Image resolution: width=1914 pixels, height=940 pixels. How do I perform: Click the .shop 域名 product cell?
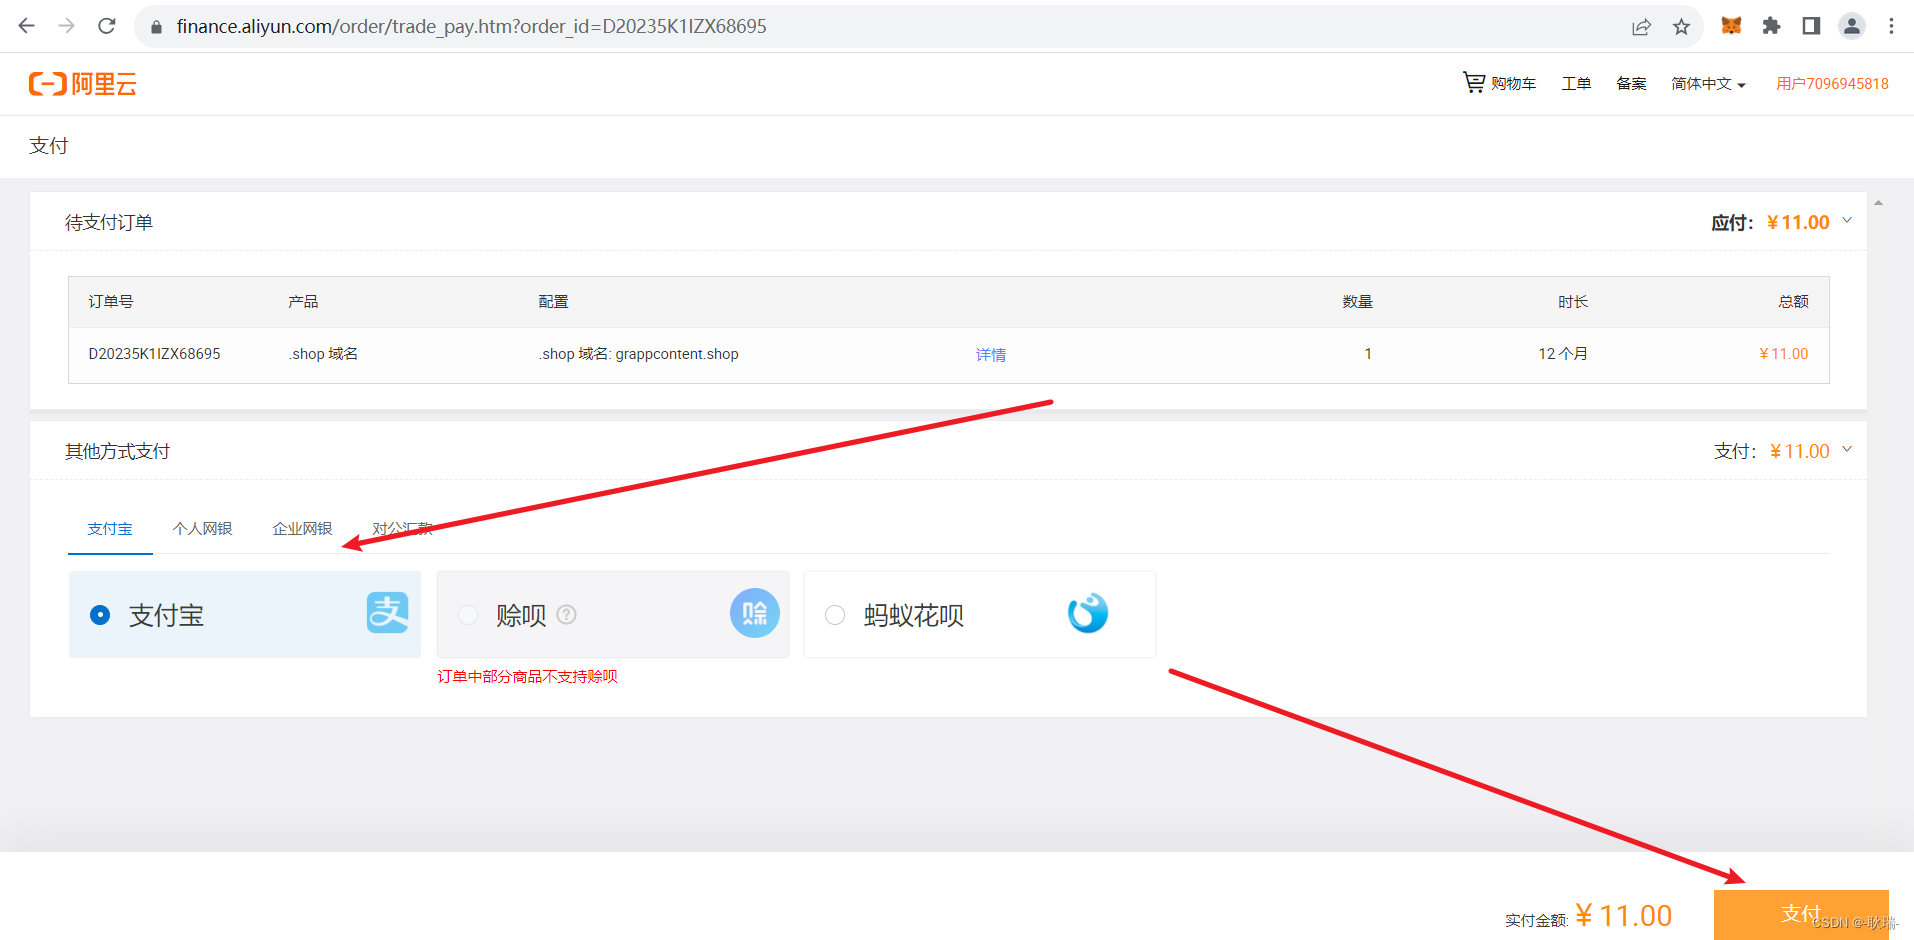tap(323, 354)
